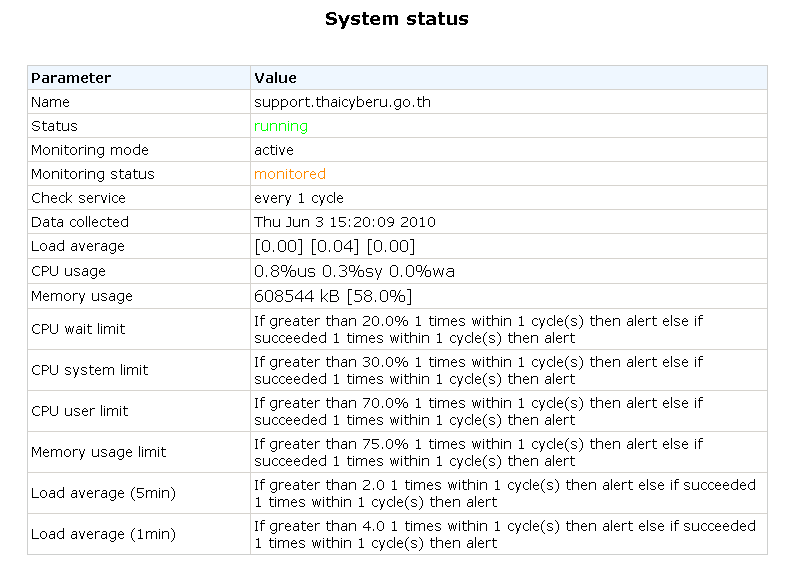
Task: Click the '0.8%us 0.3%sy 0.0%wa' value
Action: [x=354, y=272]
